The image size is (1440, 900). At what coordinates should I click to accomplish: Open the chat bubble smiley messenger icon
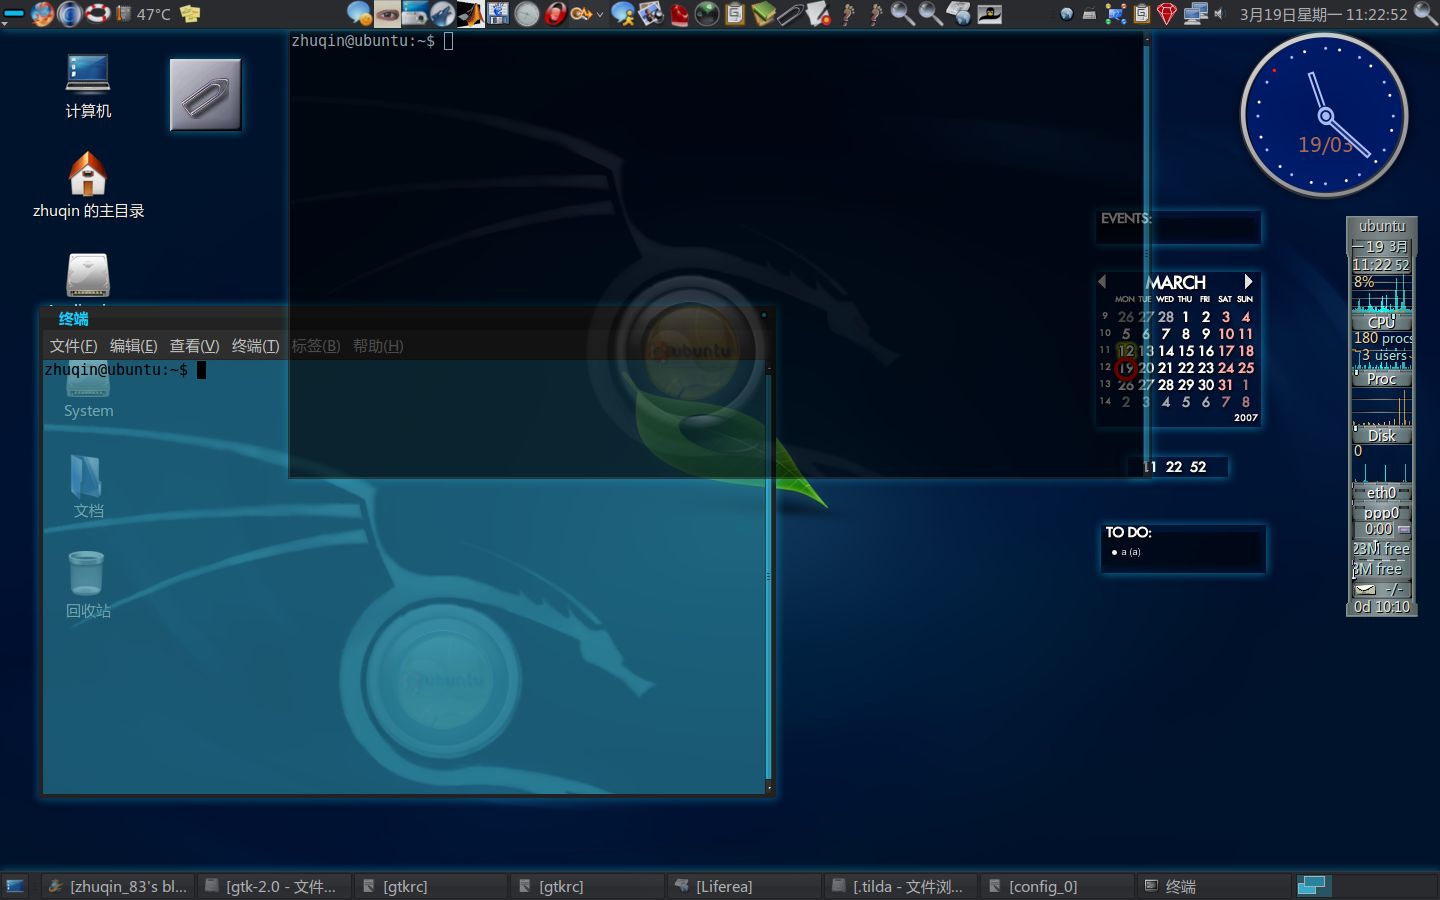pyautogui.click(x=359, y=14)
